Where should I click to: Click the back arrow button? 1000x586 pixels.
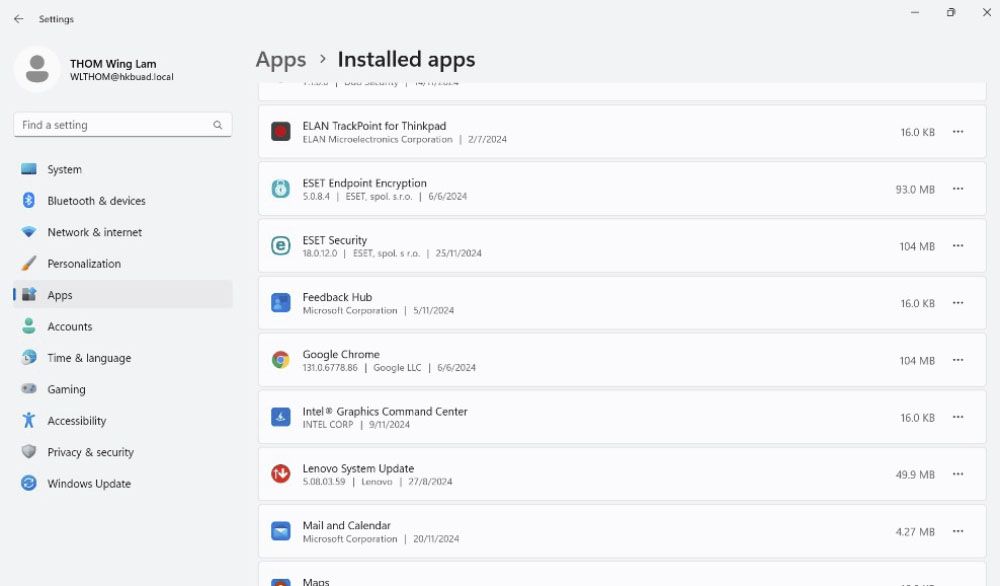click(x=18, y=19)
